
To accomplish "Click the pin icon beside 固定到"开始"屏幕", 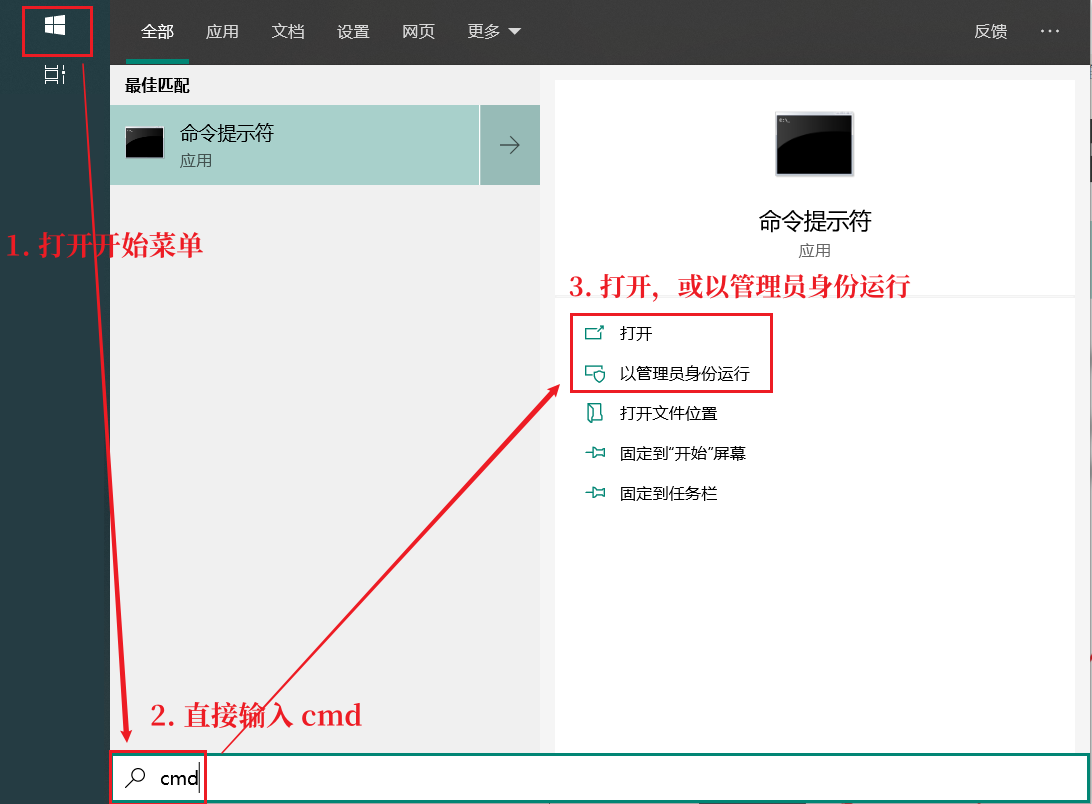I will click(595, 453).
